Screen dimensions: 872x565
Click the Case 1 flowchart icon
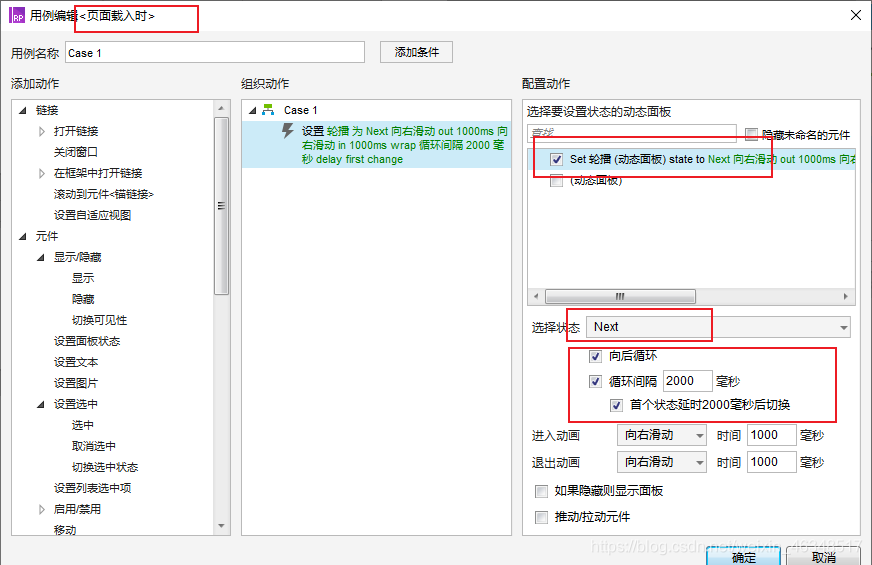268,110
